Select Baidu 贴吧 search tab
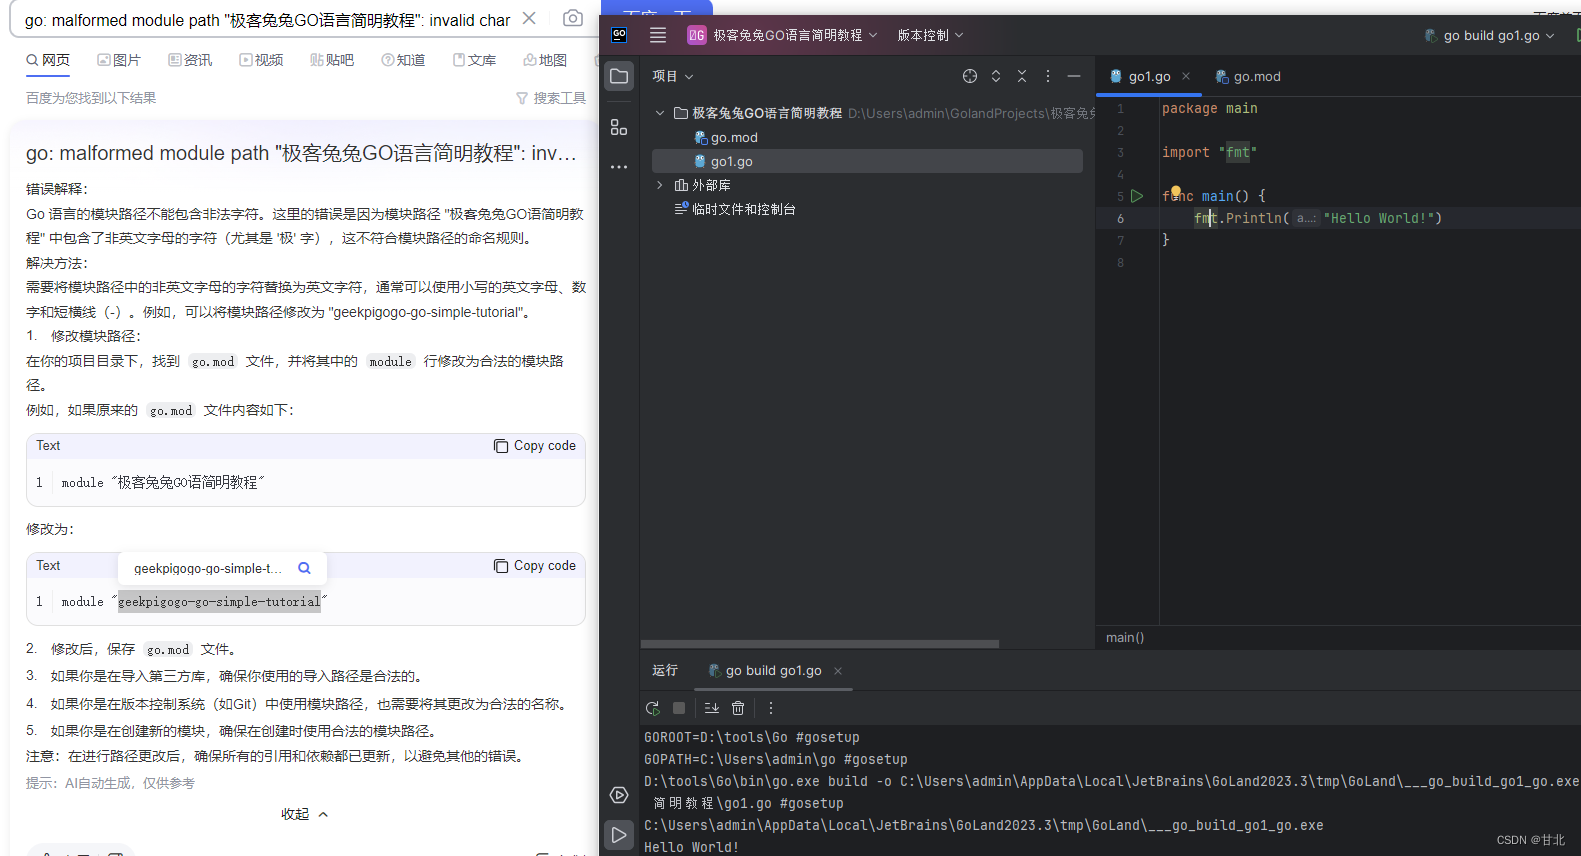This screenshot has height=856, width=1581. (x=332, y=60)
